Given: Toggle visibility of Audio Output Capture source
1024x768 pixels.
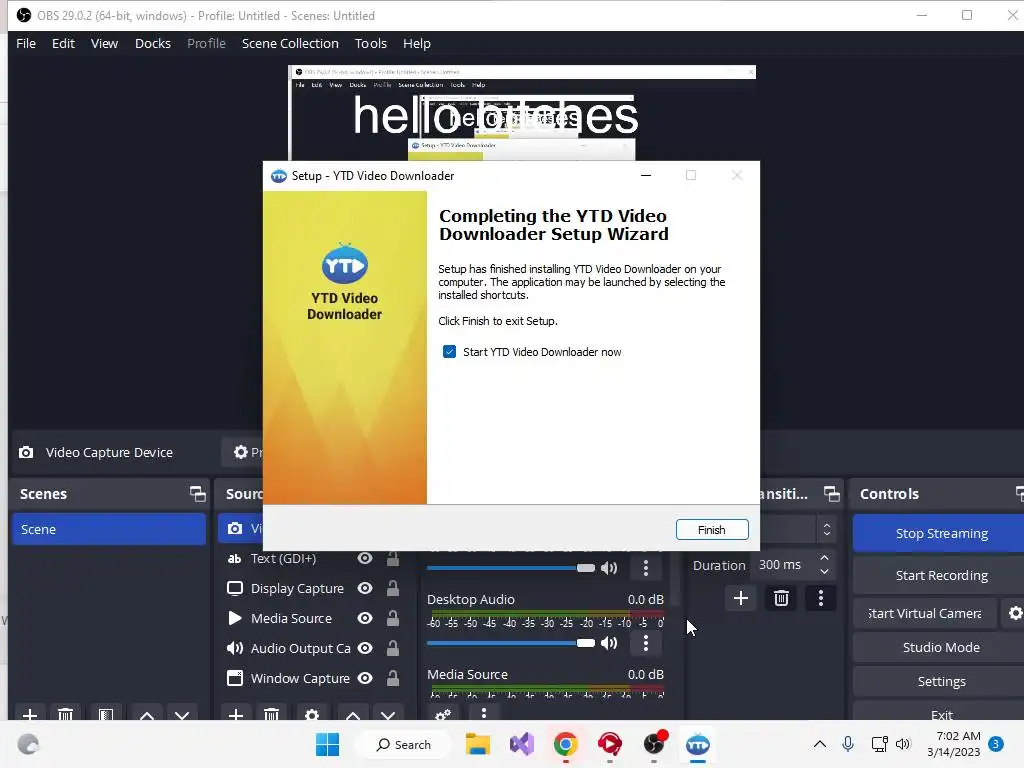Looking at the screenshot, I should pos(365,648).
